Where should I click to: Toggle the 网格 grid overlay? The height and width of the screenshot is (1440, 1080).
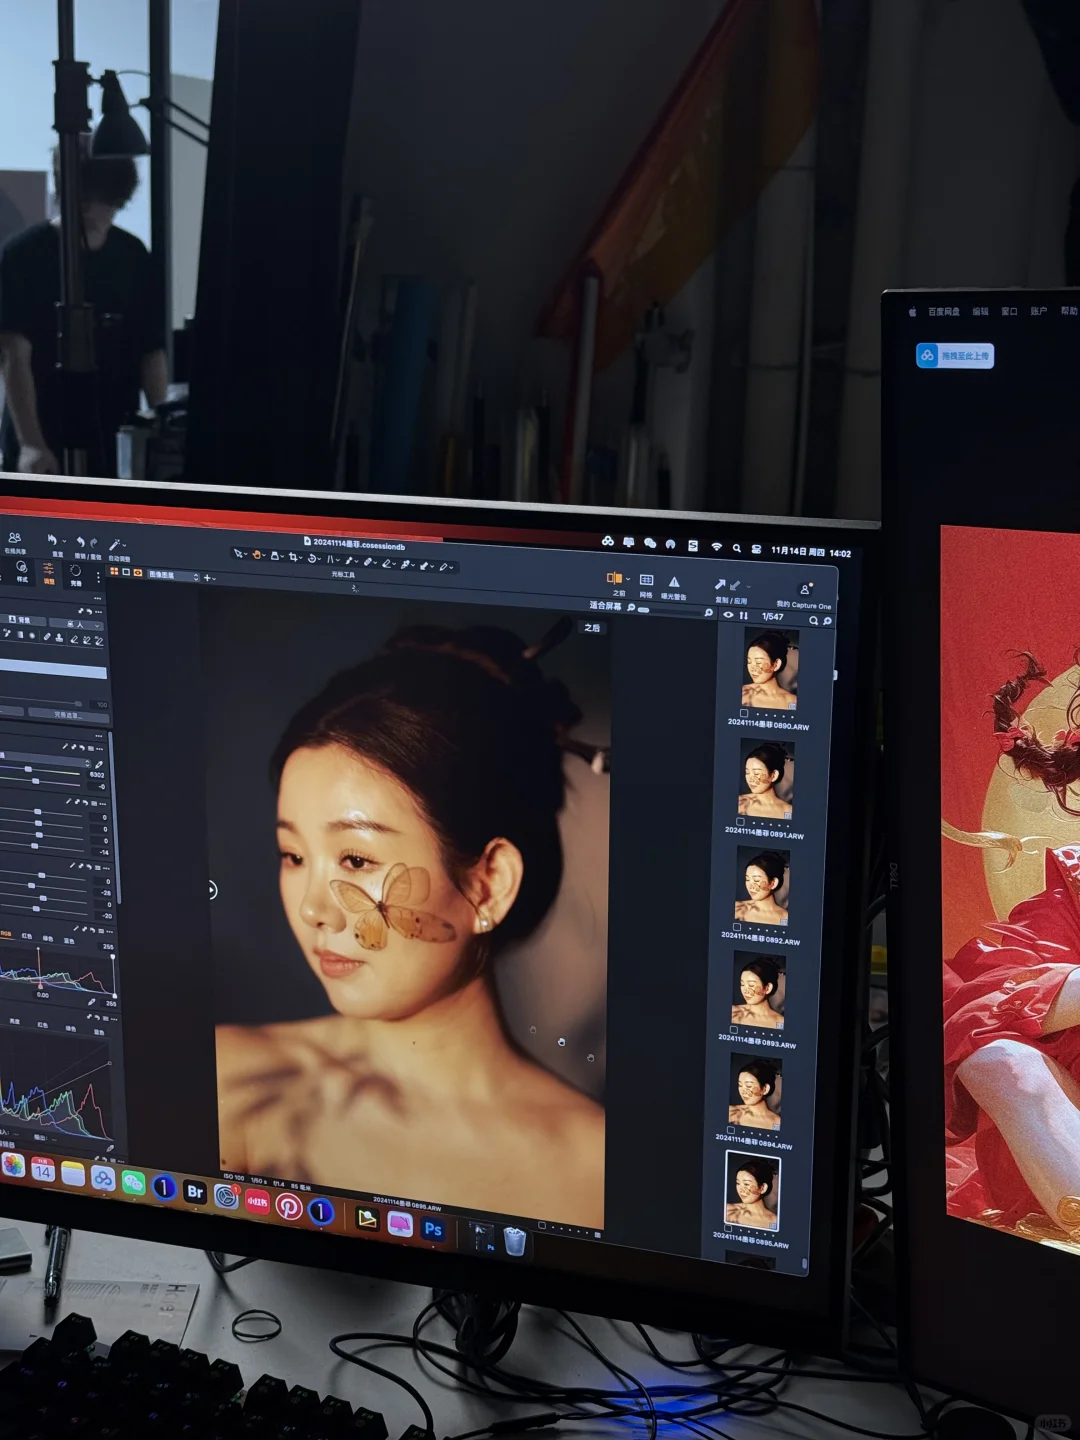(646, 580)
